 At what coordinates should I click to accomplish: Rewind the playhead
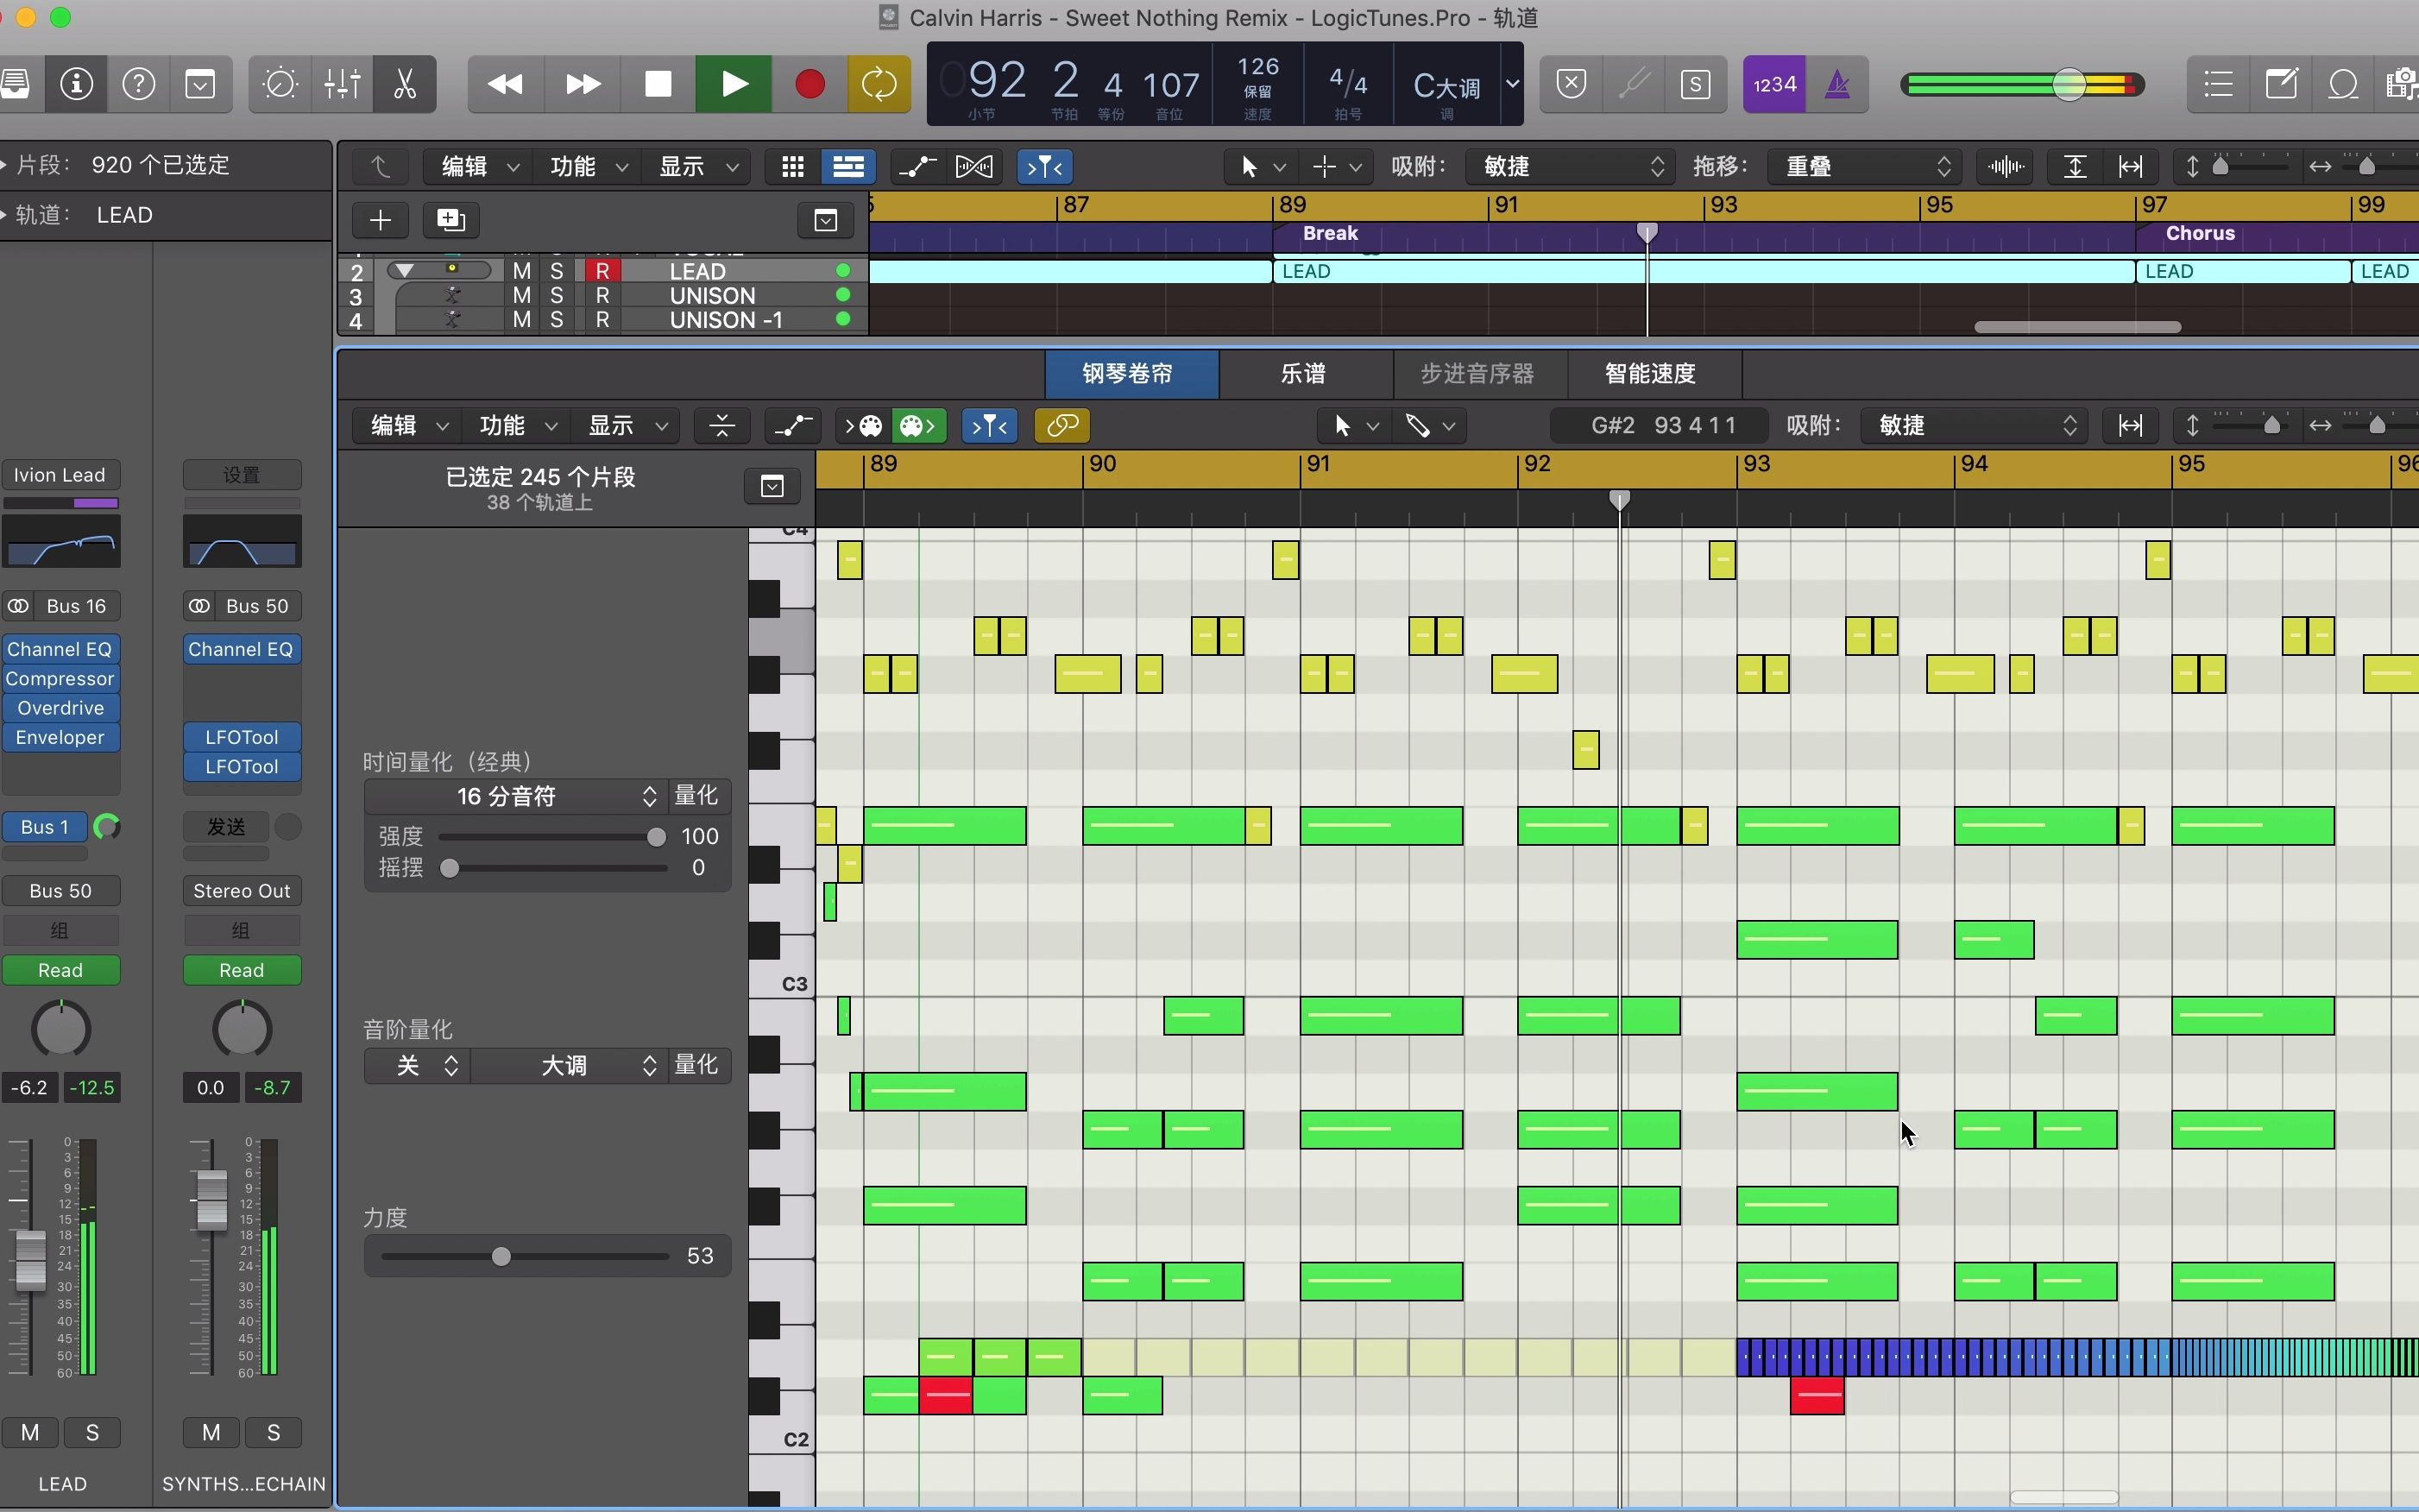(x=505, y=84)
